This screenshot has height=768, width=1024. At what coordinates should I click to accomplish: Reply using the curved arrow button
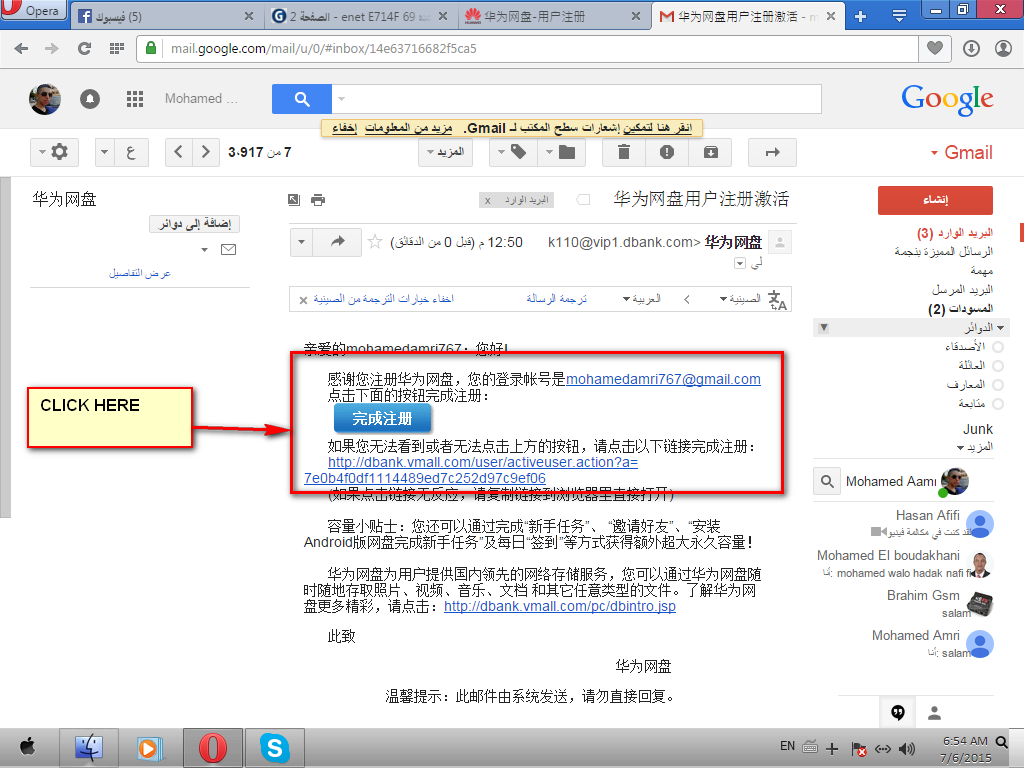point(337,242)
